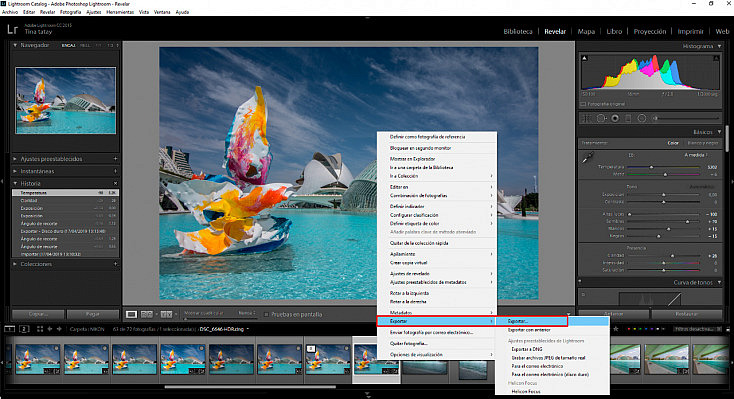Click the tone curve point adjustment icon

583,295
